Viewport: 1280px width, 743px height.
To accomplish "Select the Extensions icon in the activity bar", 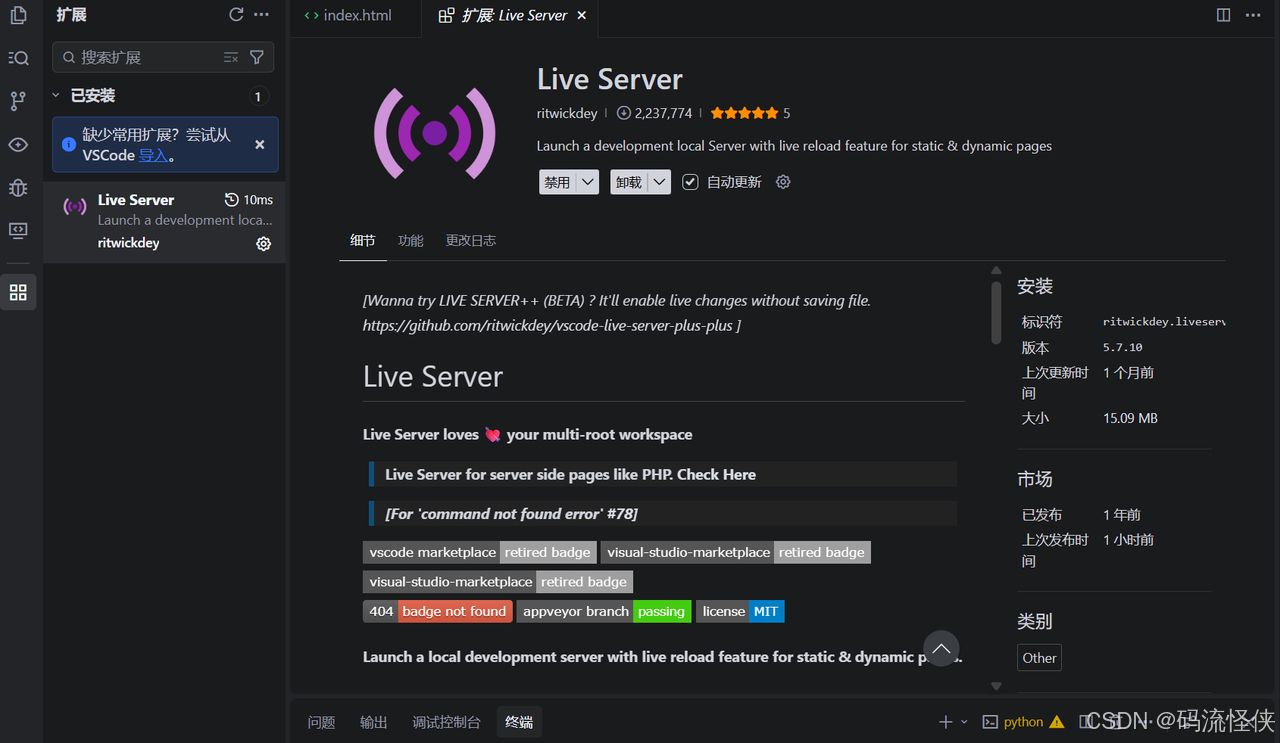I will point(18,292).
